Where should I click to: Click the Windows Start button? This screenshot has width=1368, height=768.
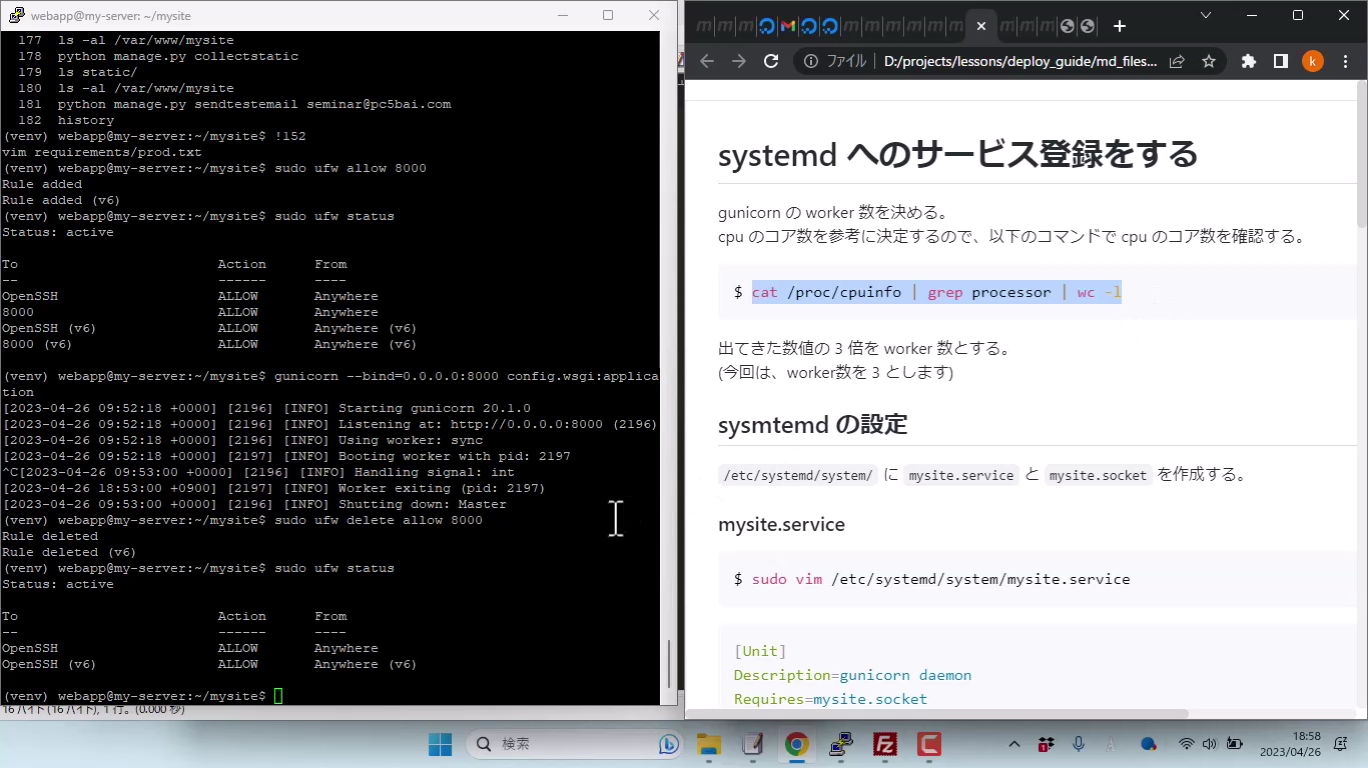(x=440, y=744)
